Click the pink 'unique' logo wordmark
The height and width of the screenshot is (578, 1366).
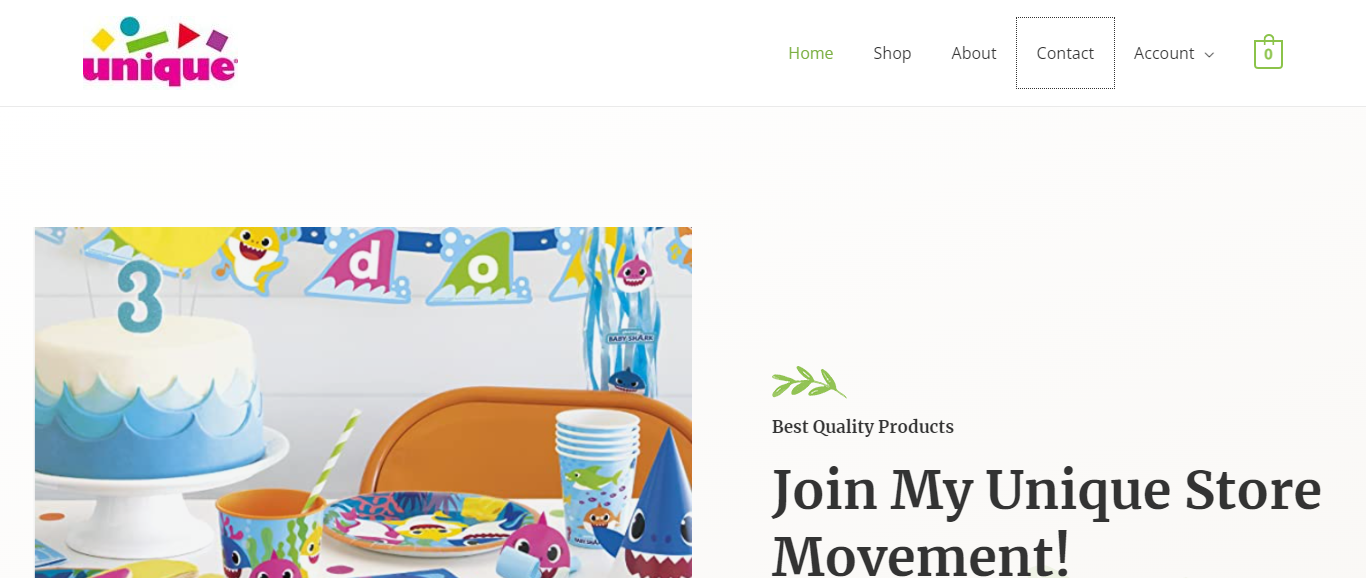click(x=160, y=69)
